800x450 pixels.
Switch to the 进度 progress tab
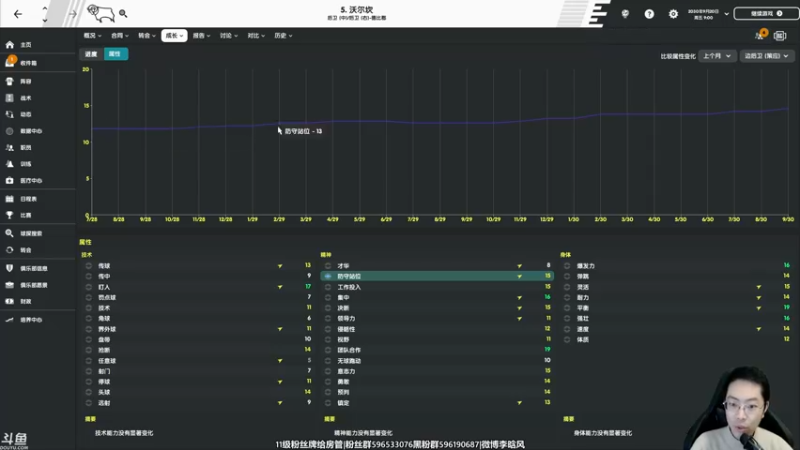[91, 54]
